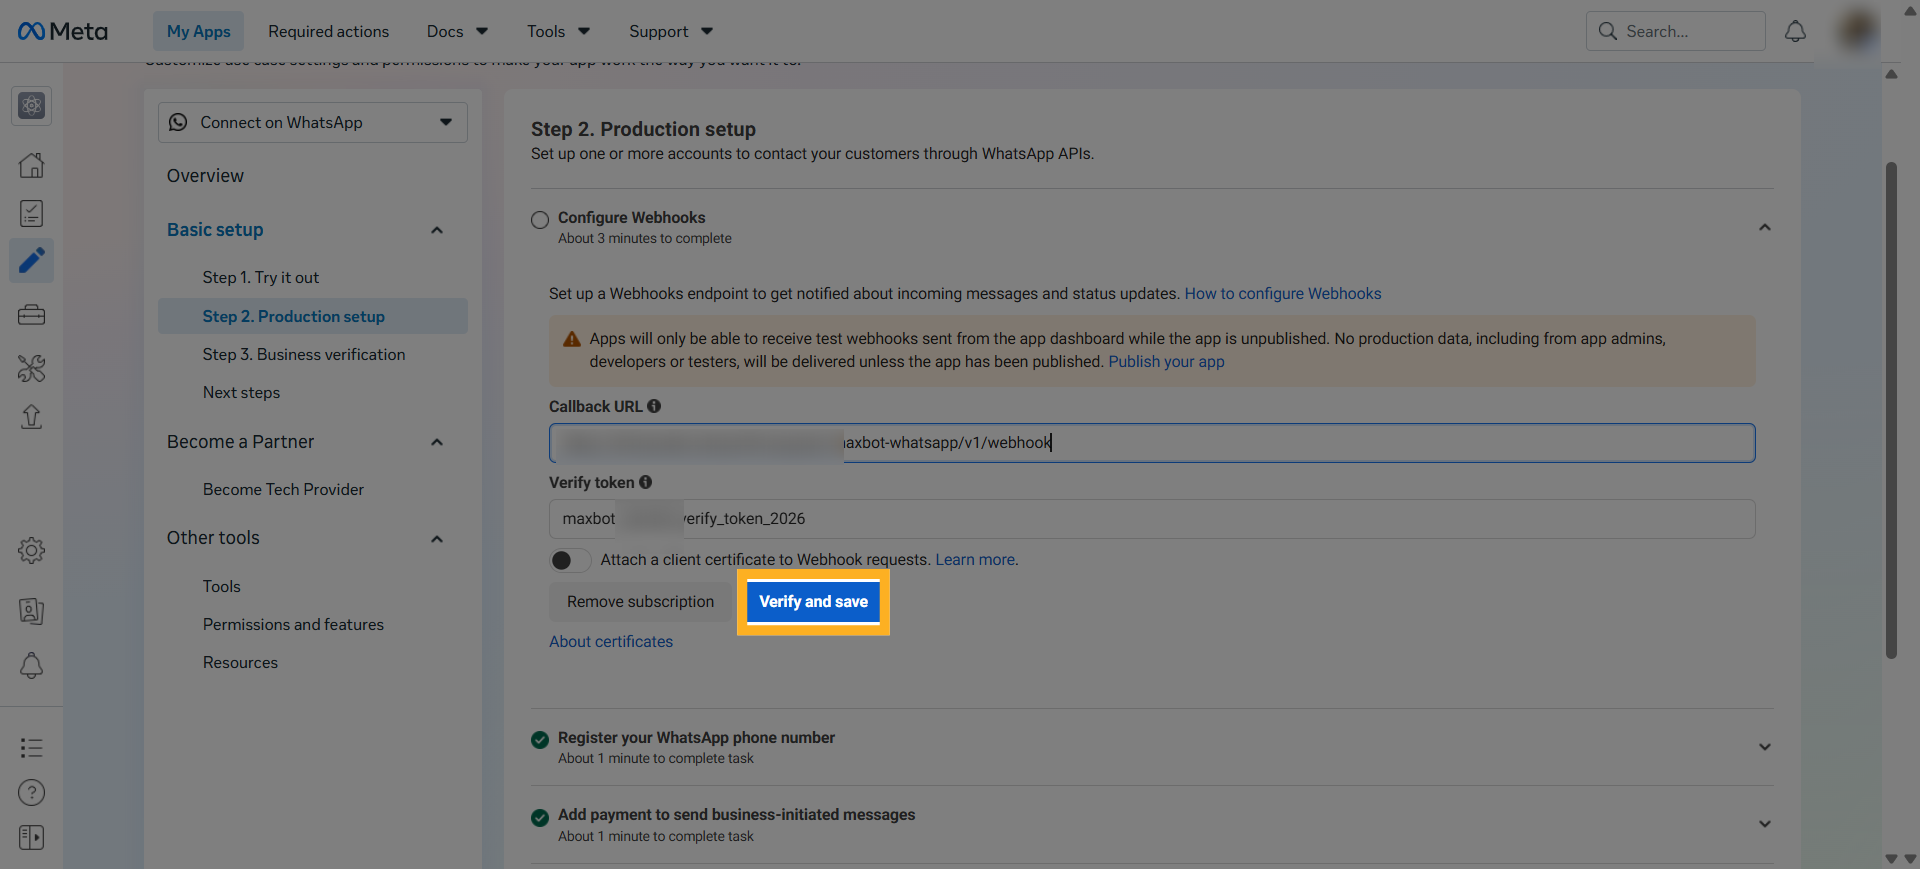Click the Verify token info icon
Image resolution: width=1920 pixels, height=869 pixels.
(646, 482)
